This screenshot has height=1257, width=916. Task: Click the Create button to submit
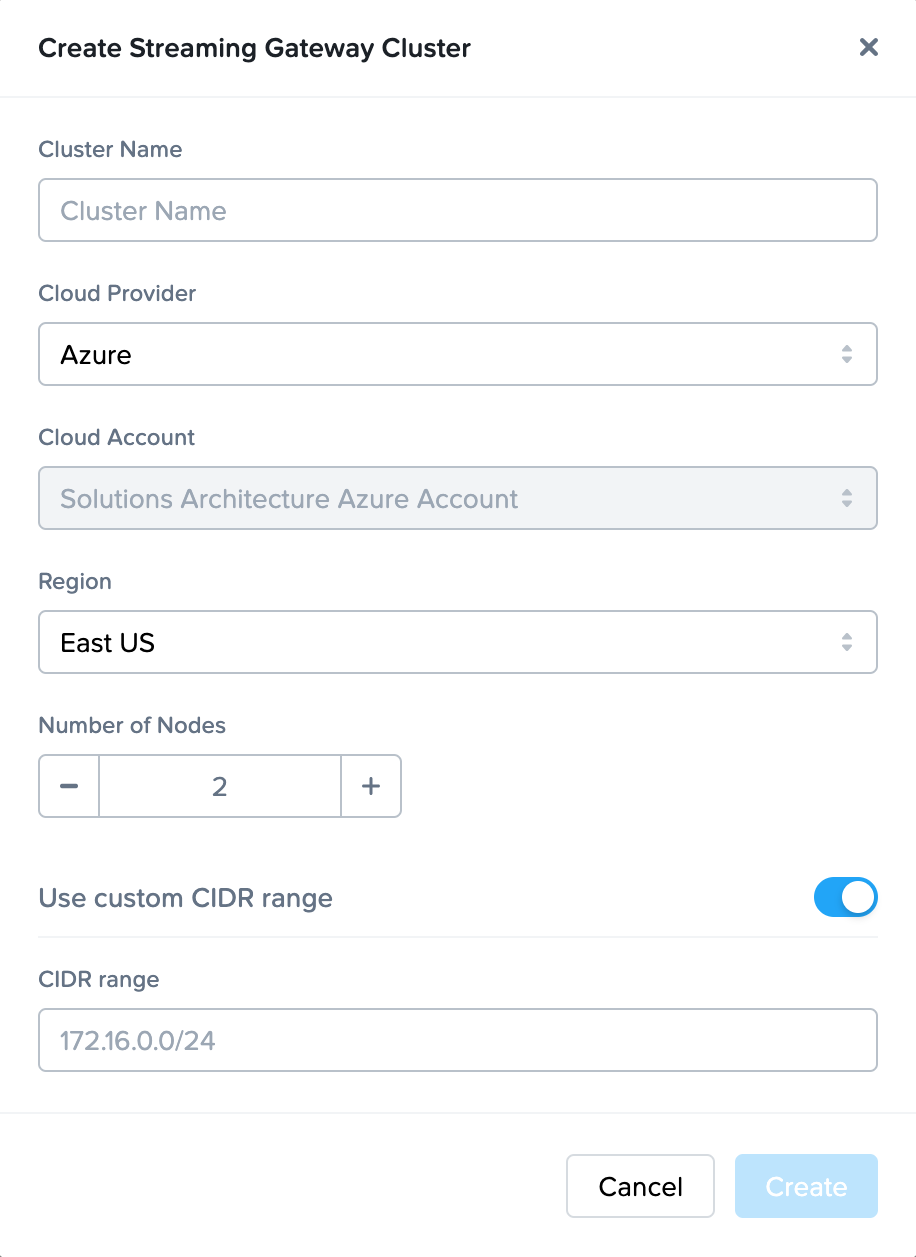pyautogui.click(x=806, y=1186)
